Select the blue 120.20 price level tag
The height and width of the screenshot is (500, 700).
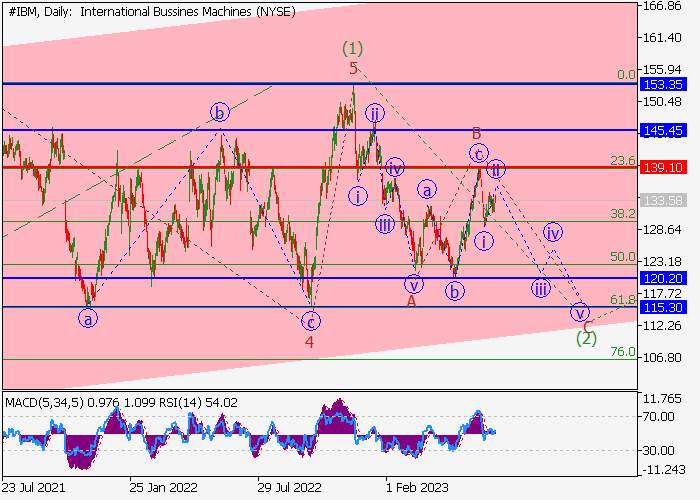point(662,279)
